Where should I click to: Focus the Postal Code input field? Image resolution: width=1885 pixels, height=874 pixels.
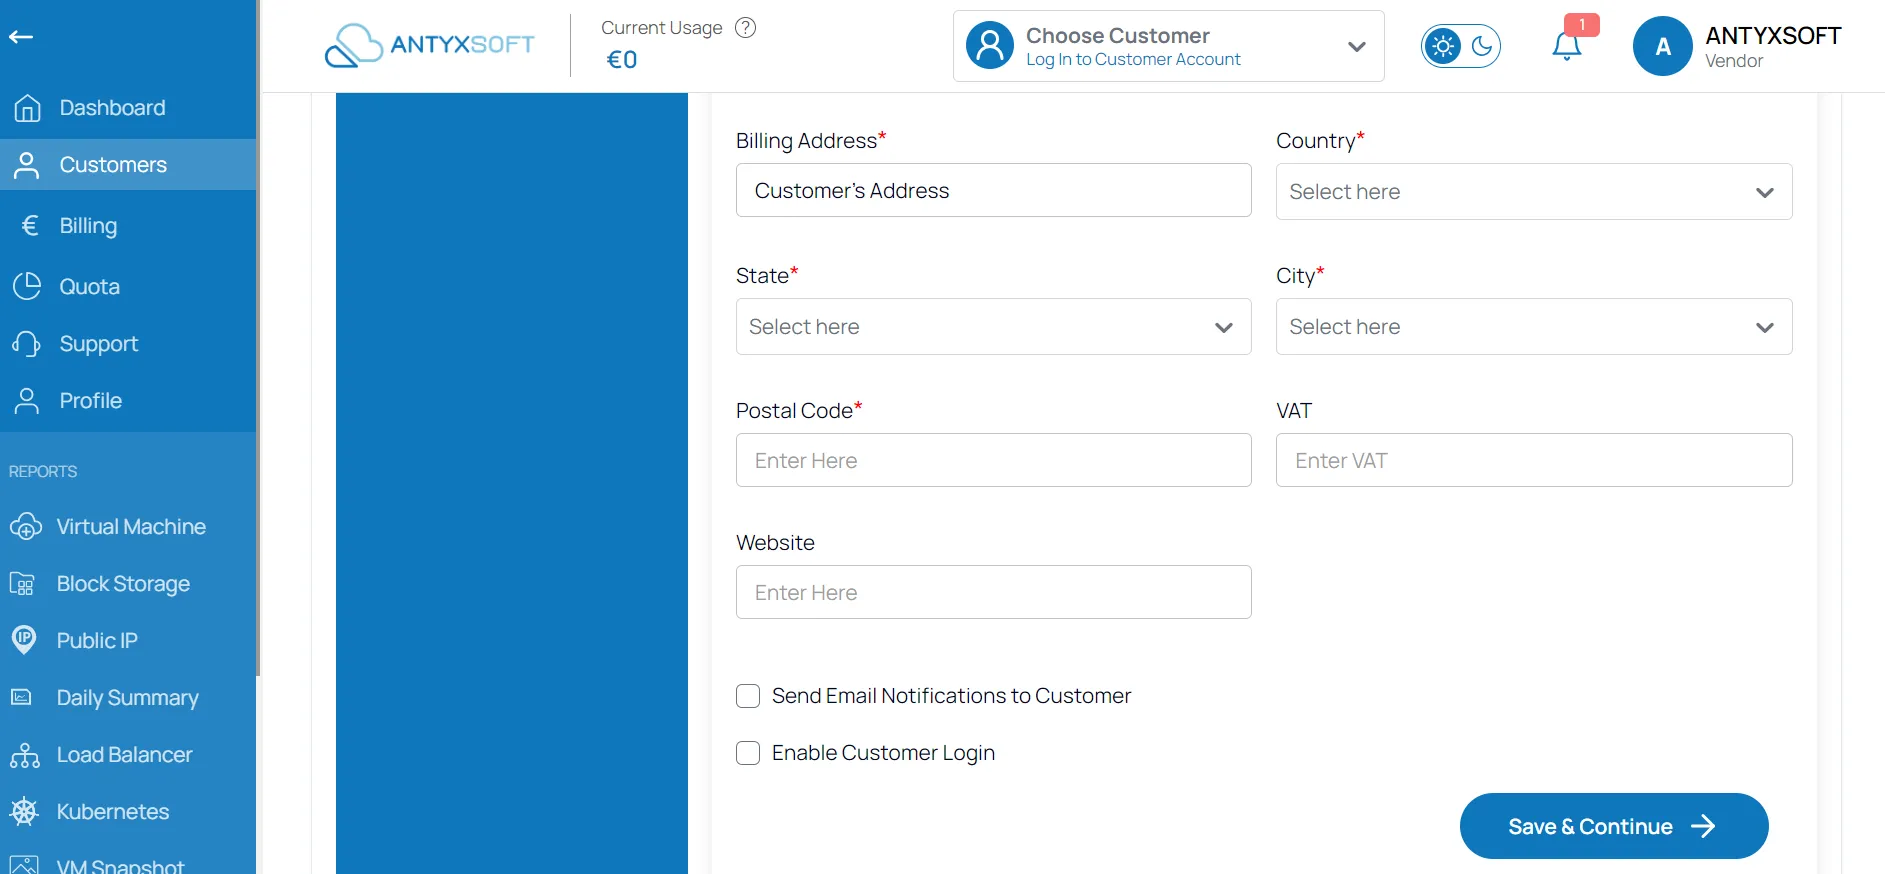tap(993, 460)
